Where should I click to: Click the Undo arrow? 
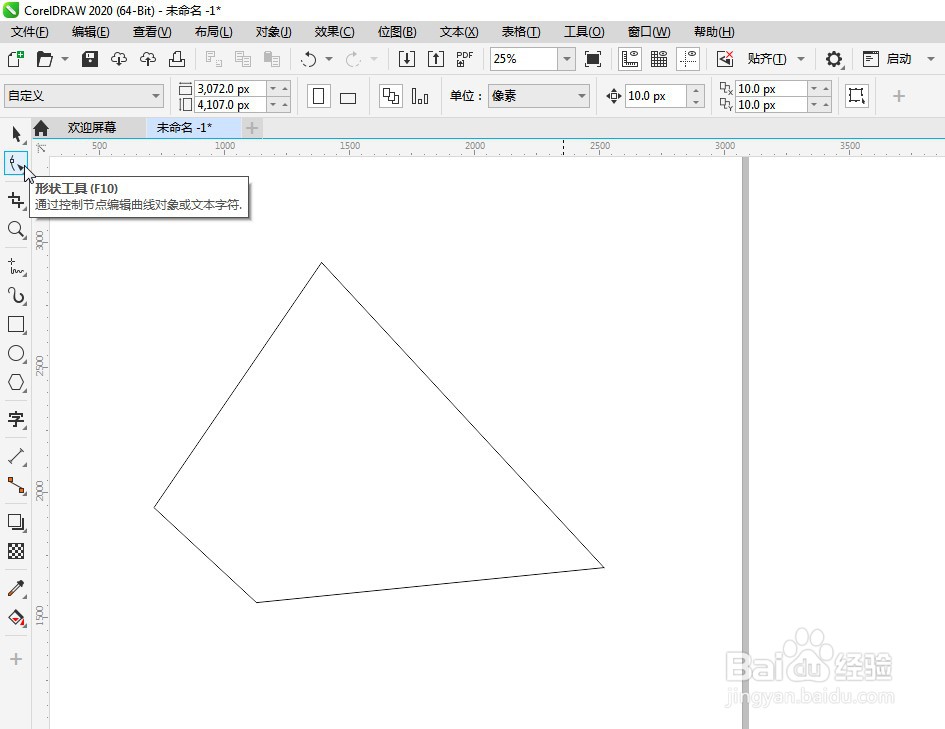[x=309, y=58]
